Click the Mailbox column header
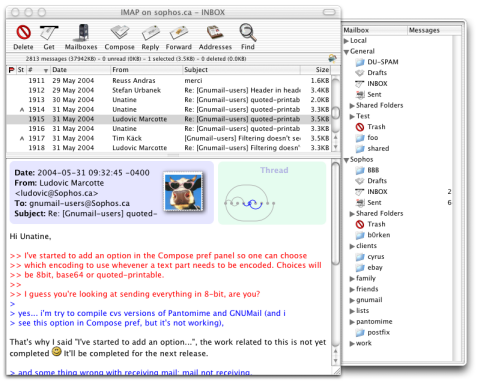 (x=375, y=30)
